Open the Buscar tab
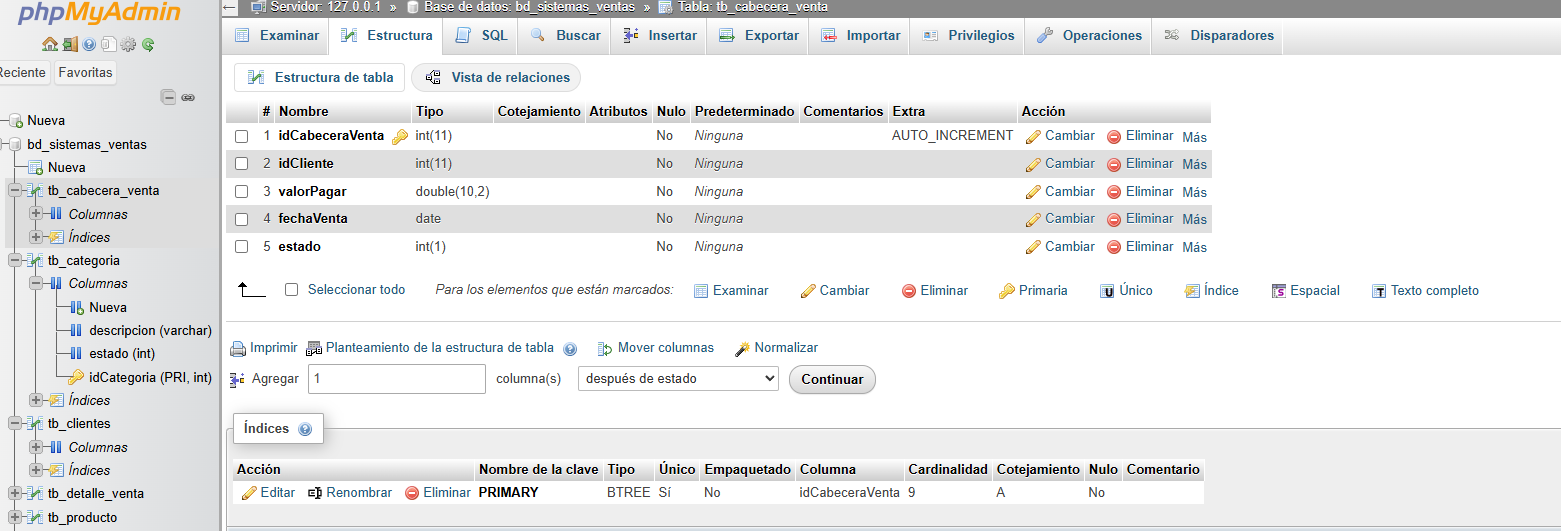The width and height of the screenshot is (1561, 531). coord(565,36)
